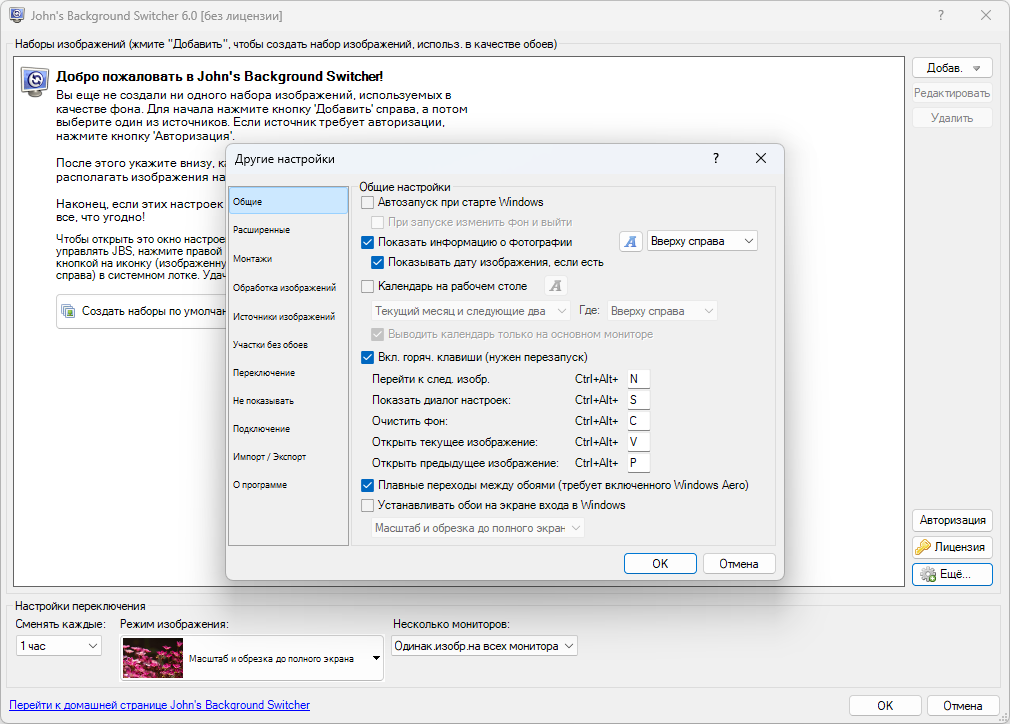The image size is (1010, 724).
Task: Click the main window help question mark
Action: 940,16
